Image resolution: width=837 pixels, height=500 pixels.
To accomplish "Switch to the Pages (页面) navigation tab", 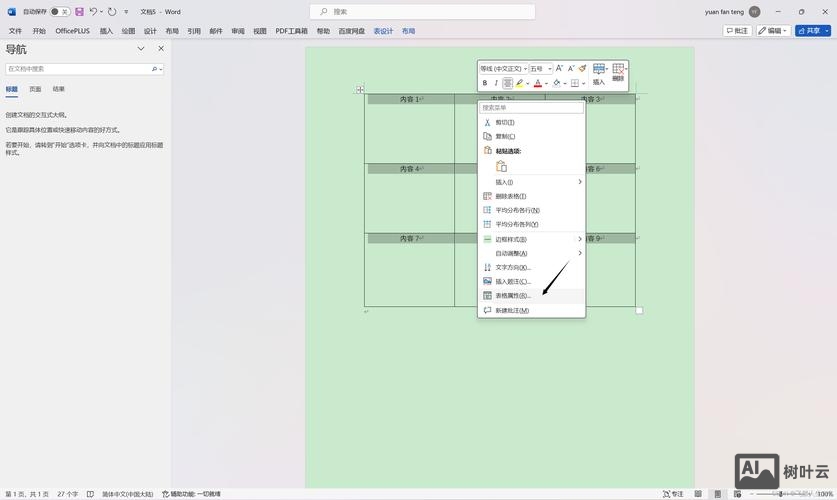I will (35, 89).
